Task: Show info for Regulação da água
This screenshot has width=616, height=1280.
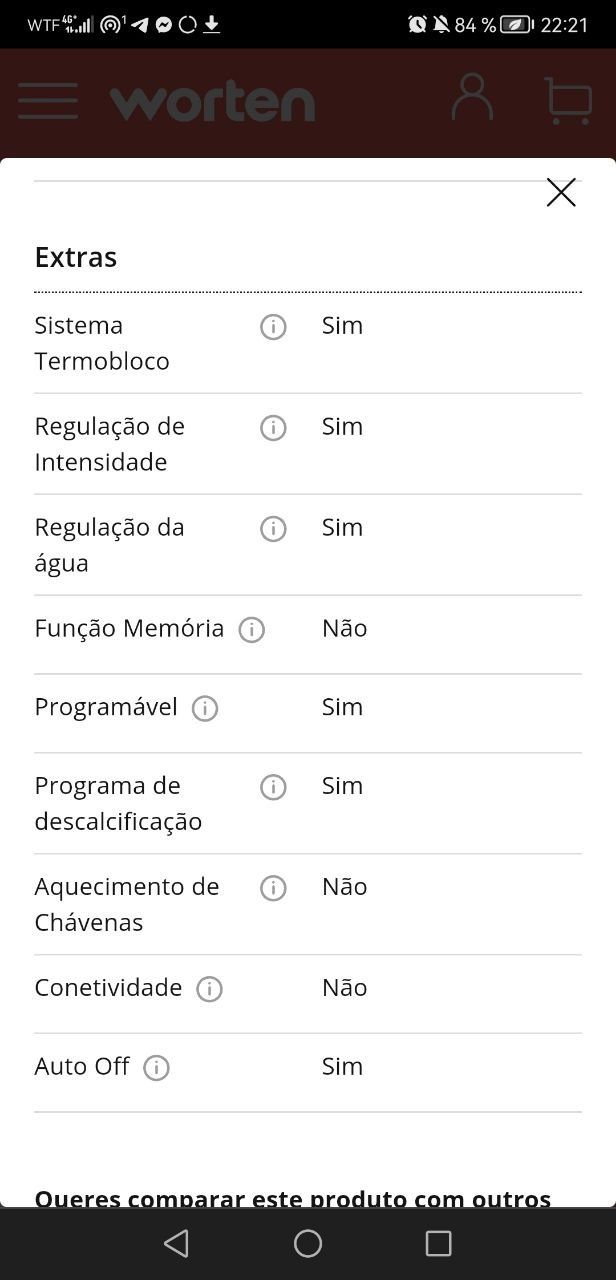Action: pyautogui.click(x=273, y=529)
